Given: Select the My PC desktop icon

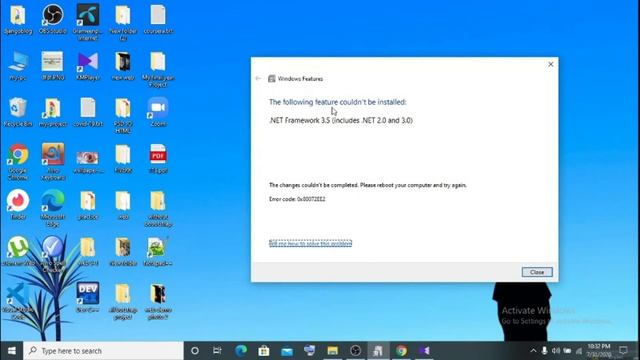Looking at the screenshot, I should click(x=18, y=66).
